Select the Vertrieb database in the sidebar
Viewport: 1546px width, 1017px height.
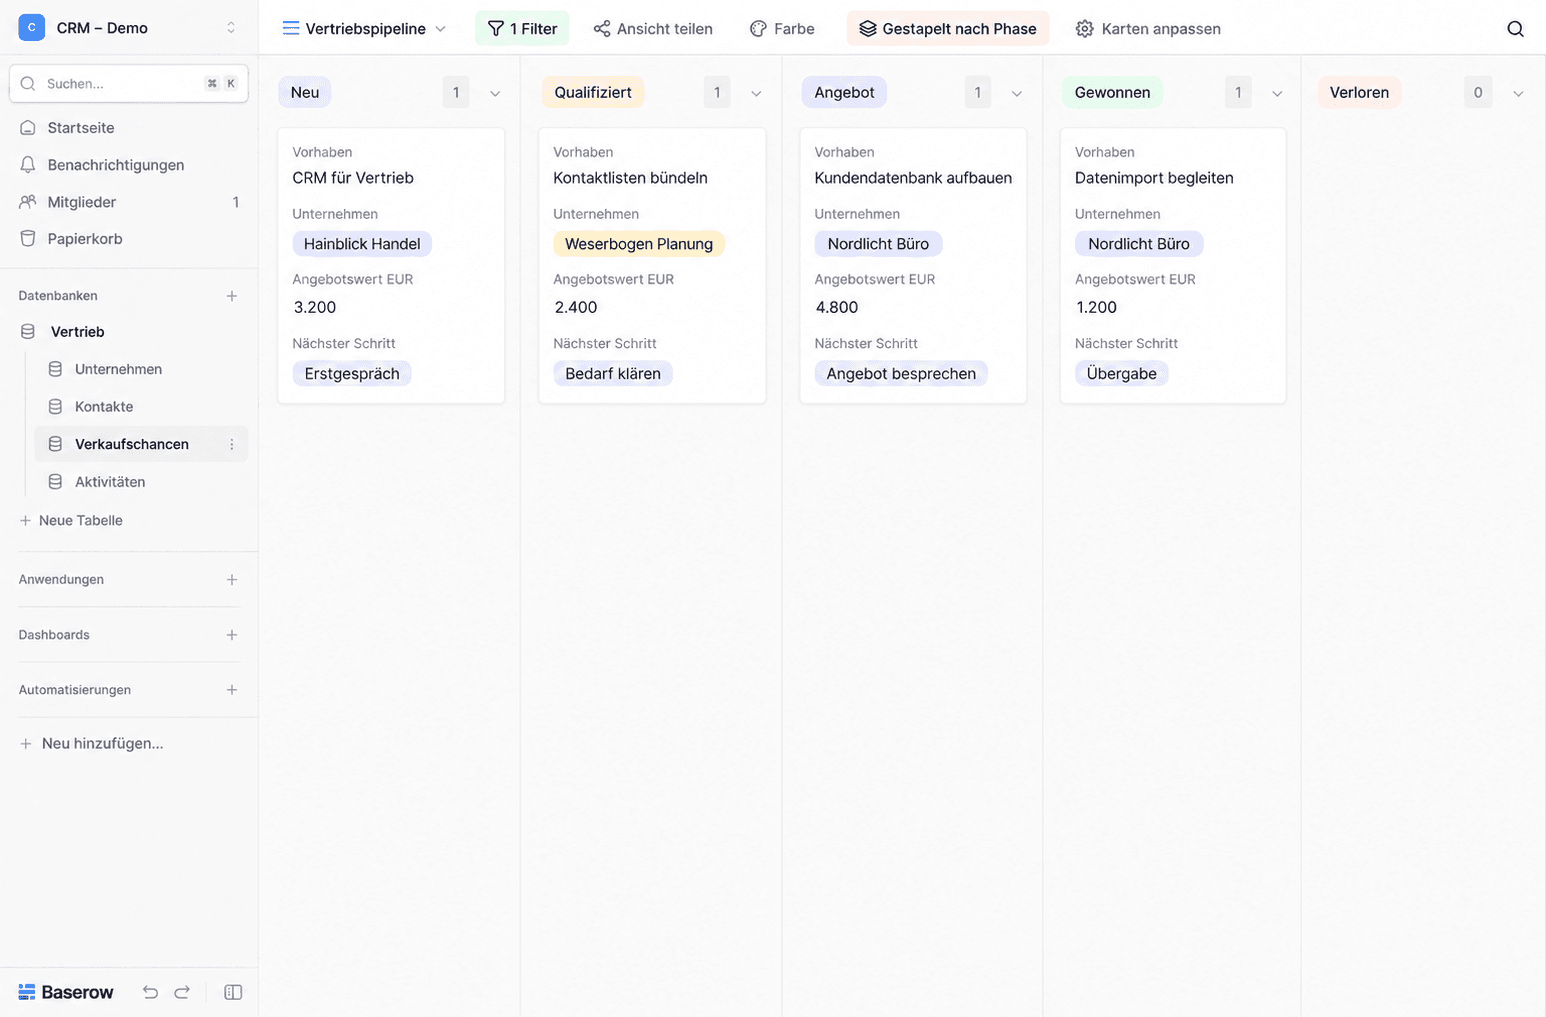(129, 332)
